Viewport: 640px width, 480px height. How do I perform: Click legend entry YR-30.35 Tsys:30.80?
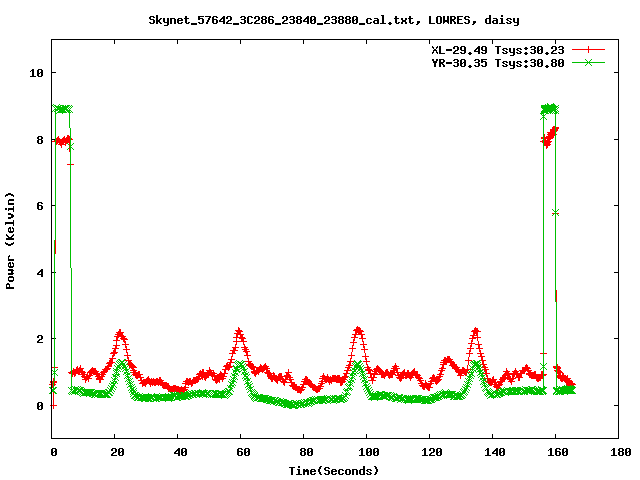tap(498, 63)
